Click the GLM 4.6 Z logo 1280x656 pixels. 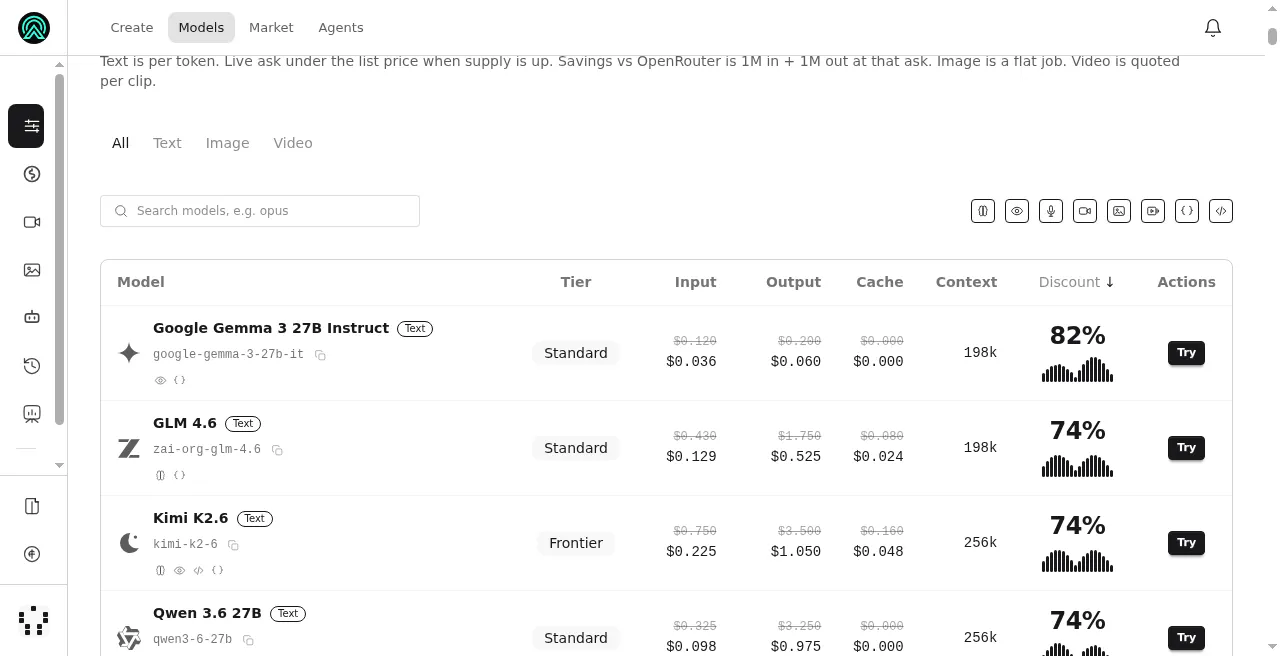[x=129, y=448]
